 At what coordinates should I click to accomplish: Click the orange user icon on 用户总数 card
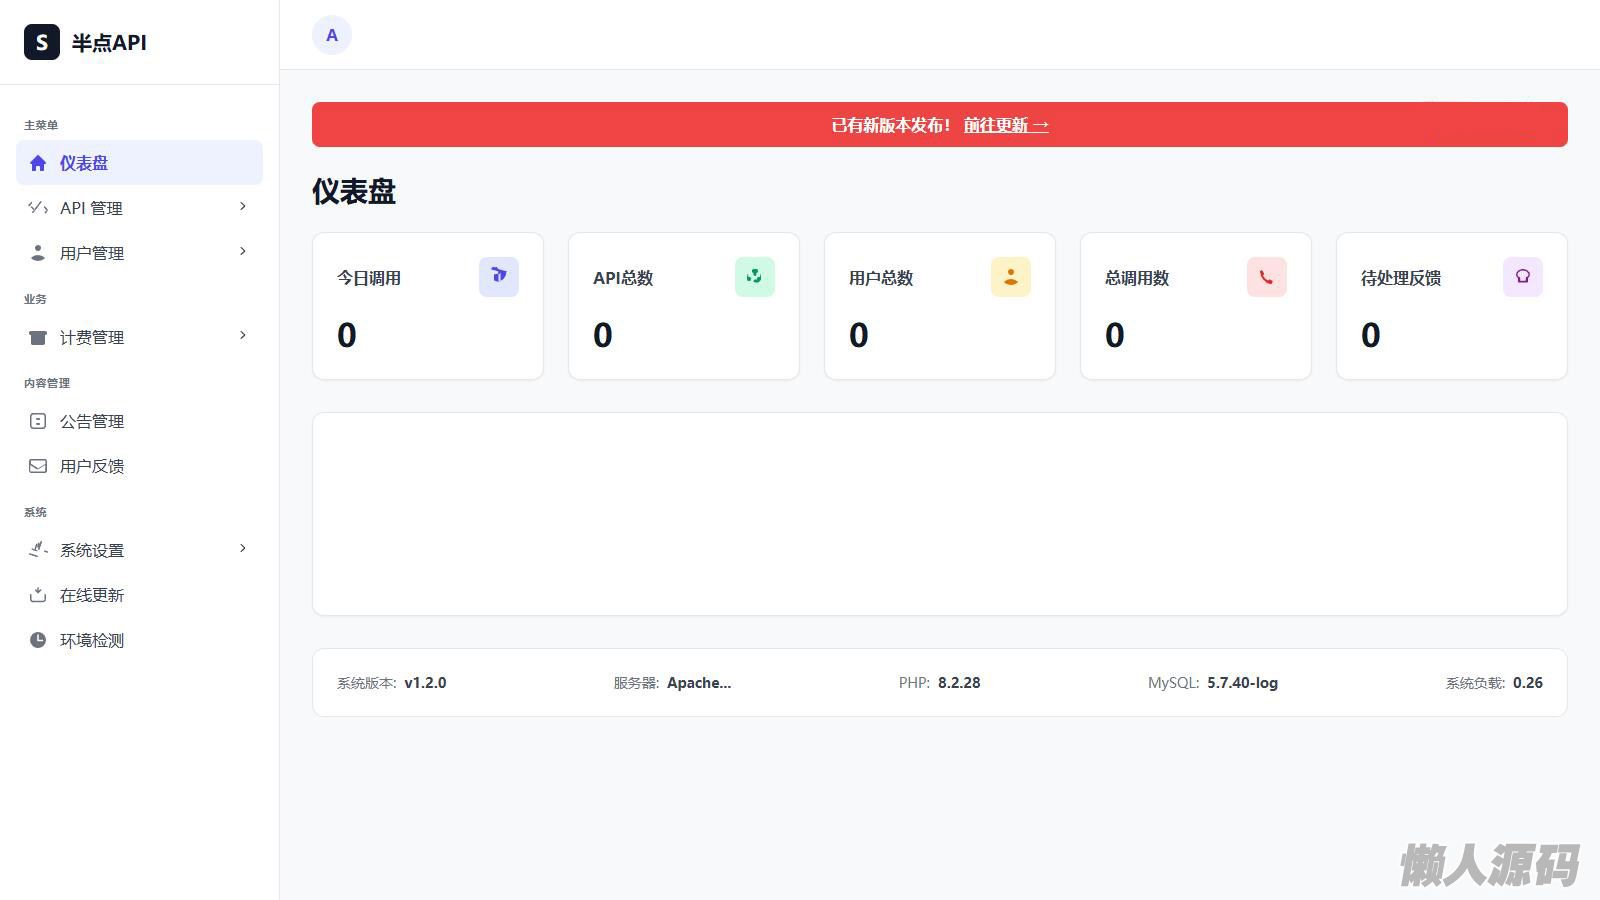tap(1011, 277)
